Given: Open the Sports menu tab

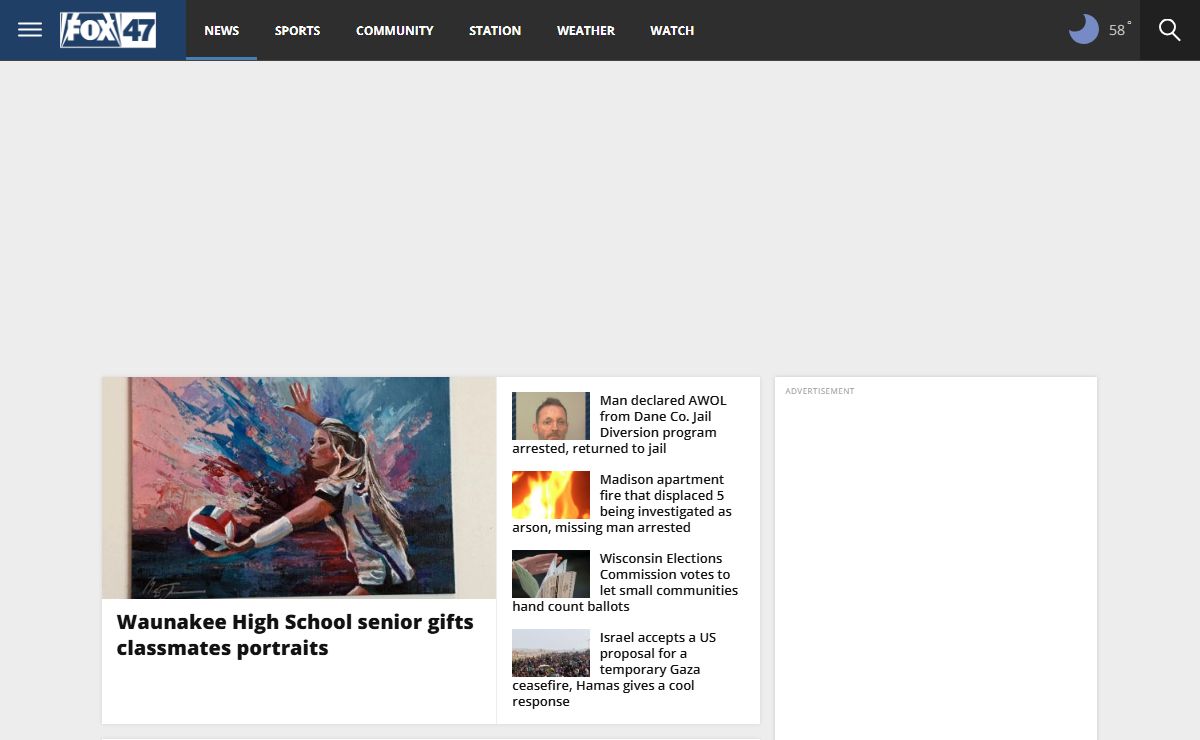Looking at the screenshot, I should pyautogui.click(x=298, y=30).
